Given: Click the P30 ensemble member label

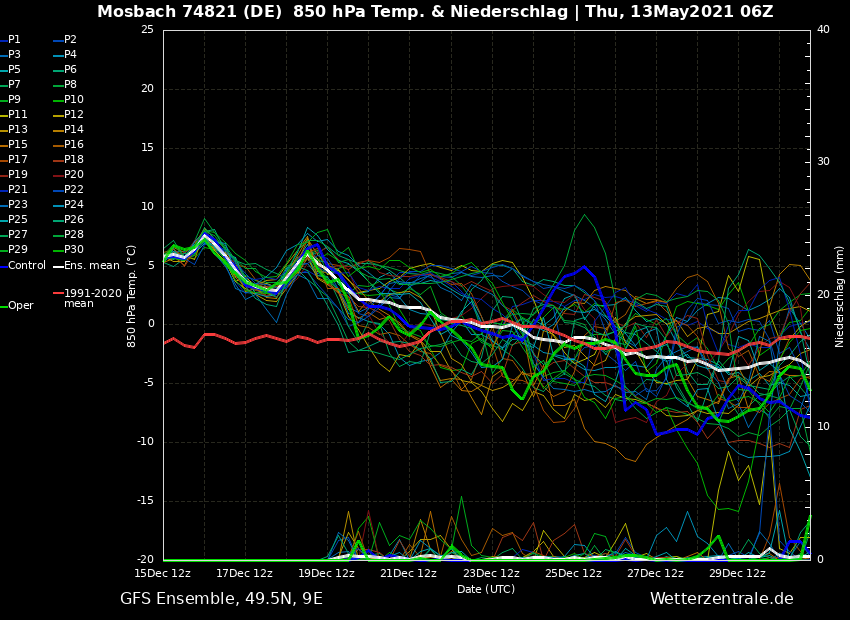Looking at the screenshot, I should (x=74, y=250).
